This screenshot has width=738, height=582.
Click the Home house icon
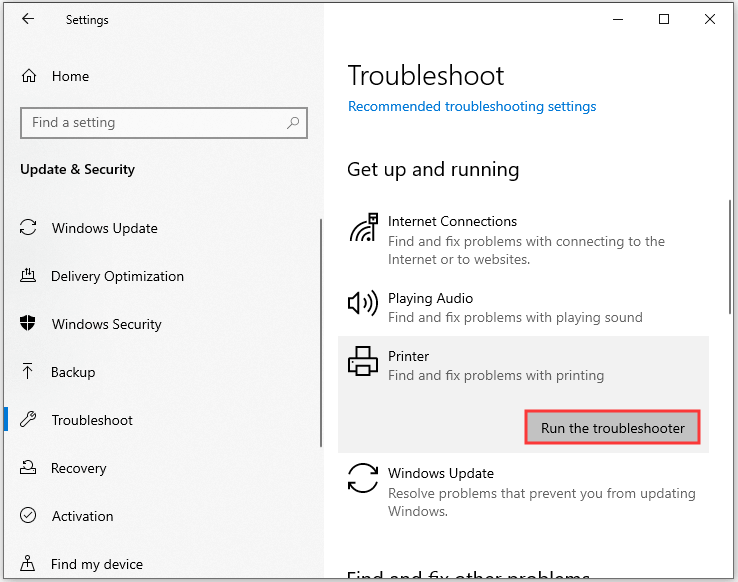29,76
